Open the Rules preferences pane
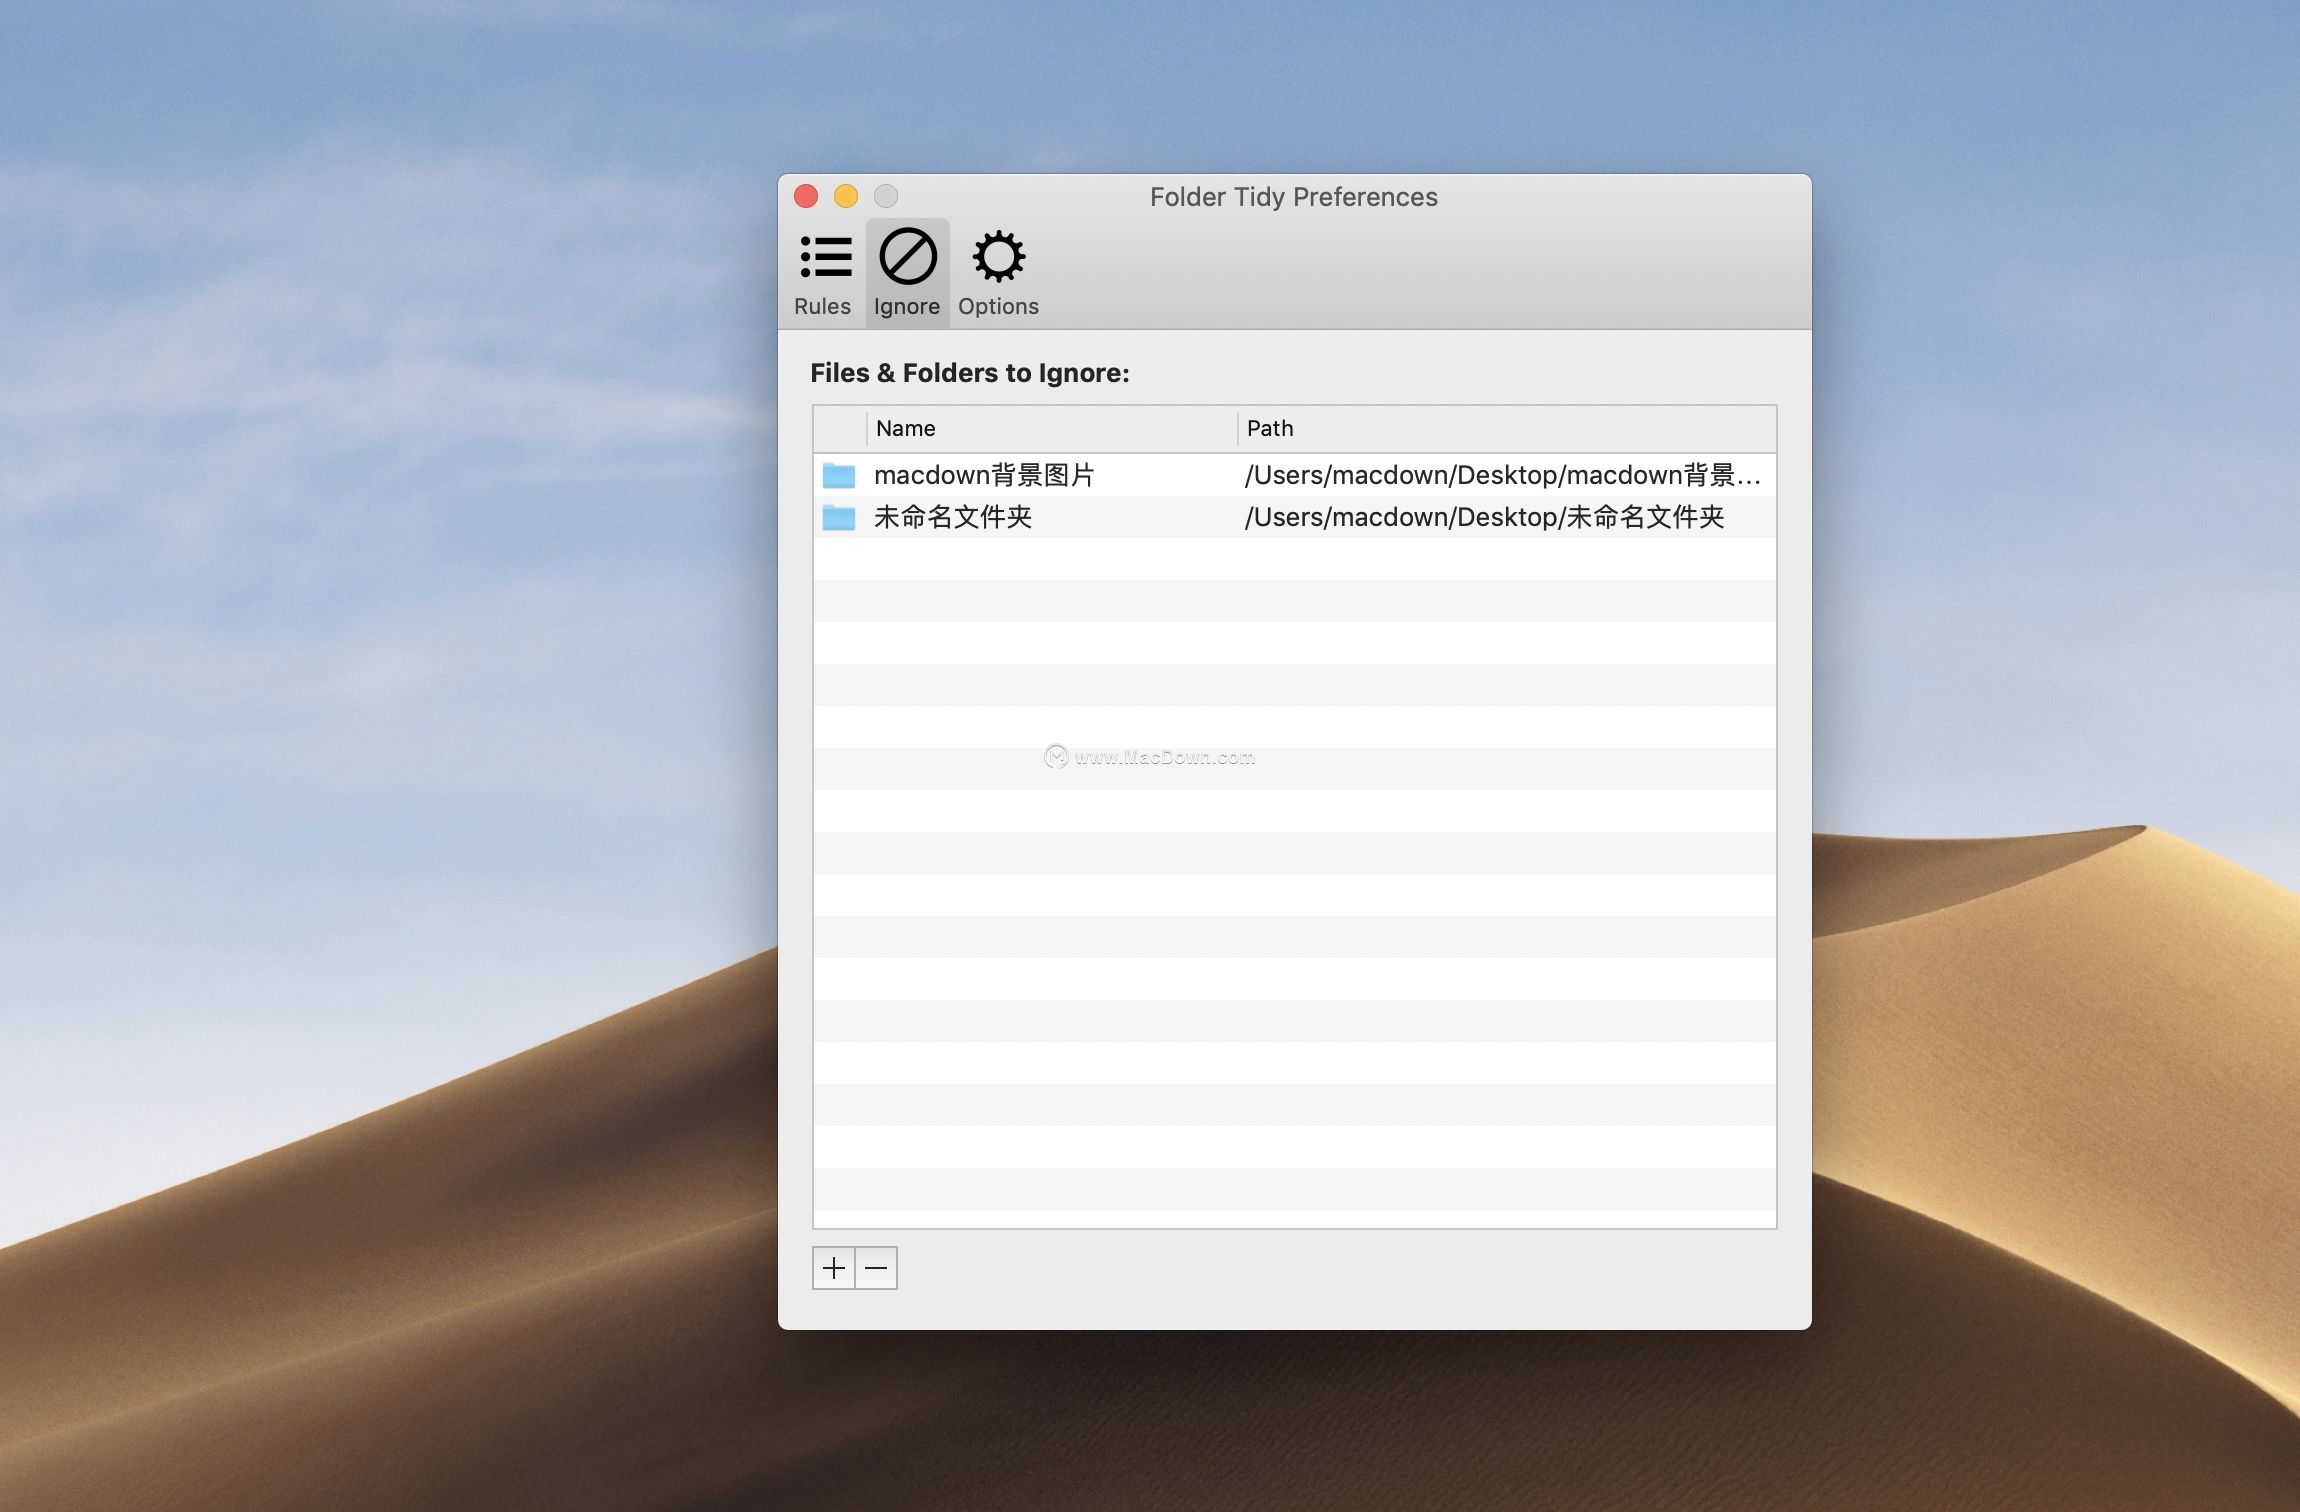The width and height of the screenshot is (2300, 1512). coord(824,258)
